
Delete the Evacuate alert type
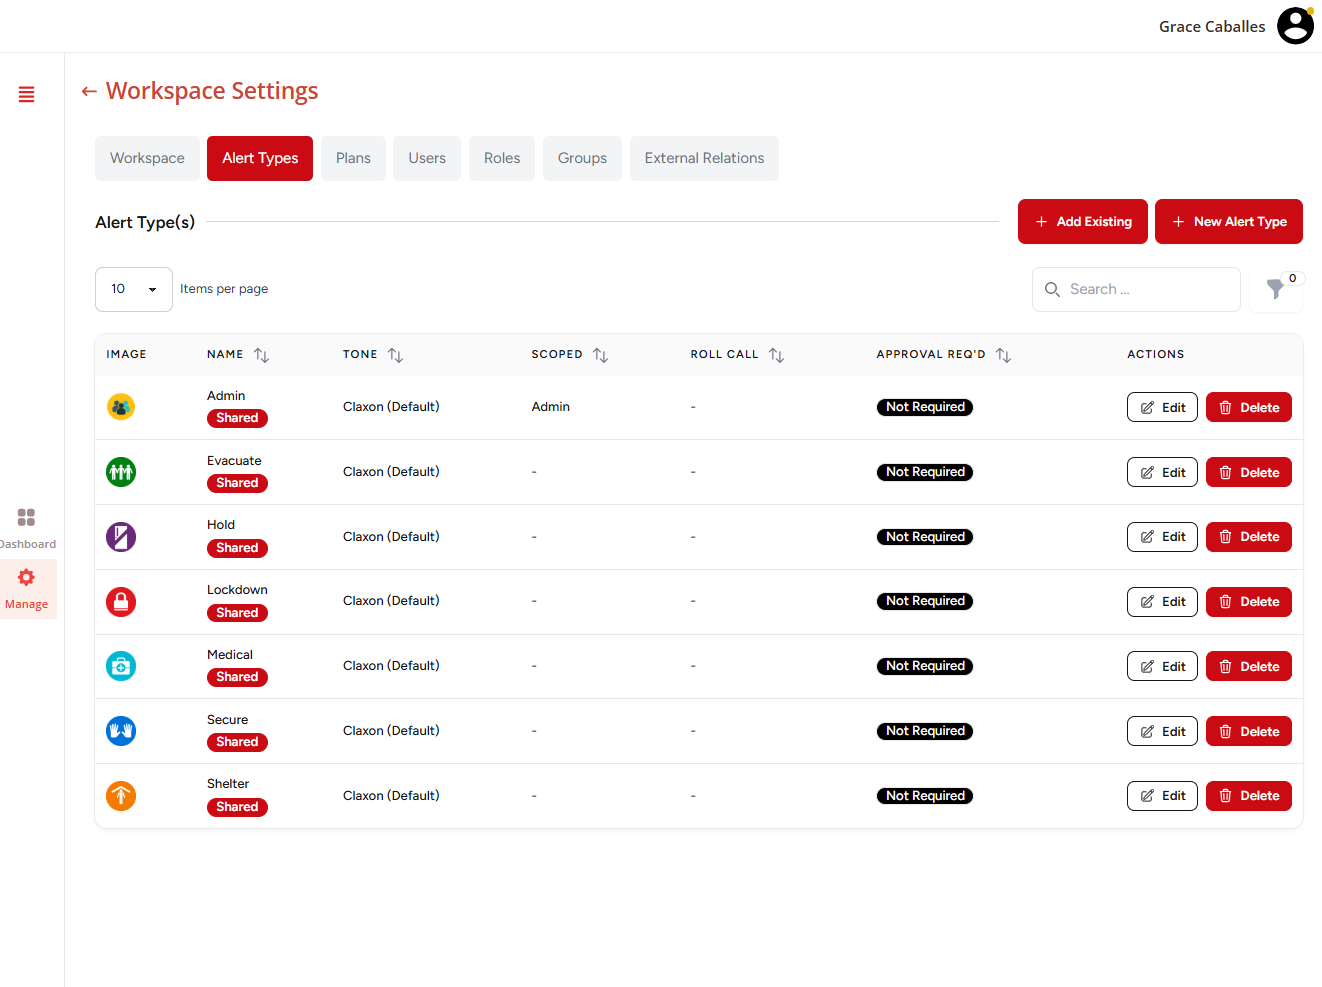pyautogui.click(x=1249, y=472)
